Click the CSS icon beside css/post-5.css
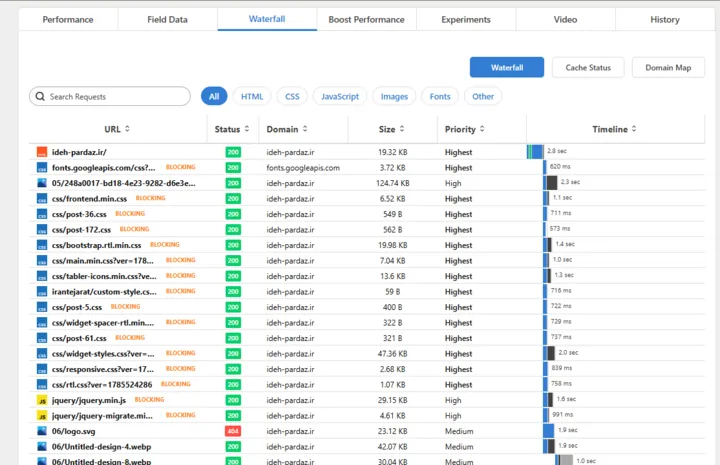 pyautogui.click(x=42, y=307)
